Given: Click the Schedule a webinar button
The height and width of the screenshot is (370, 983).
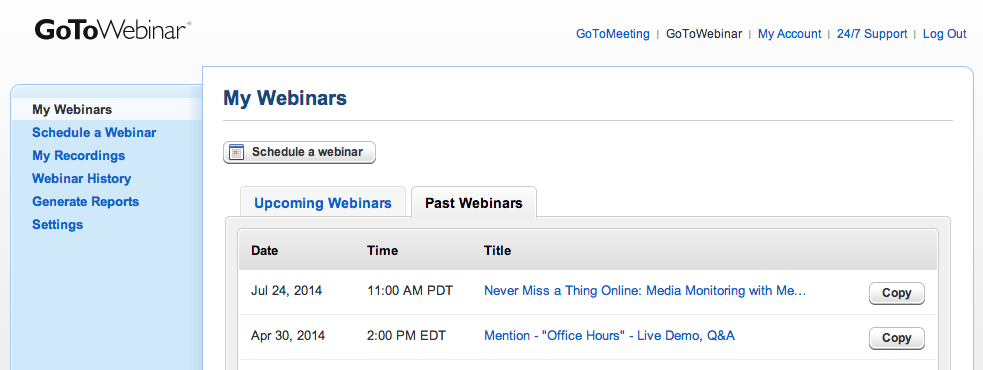Looking at the screenshot, I should 299,152.
